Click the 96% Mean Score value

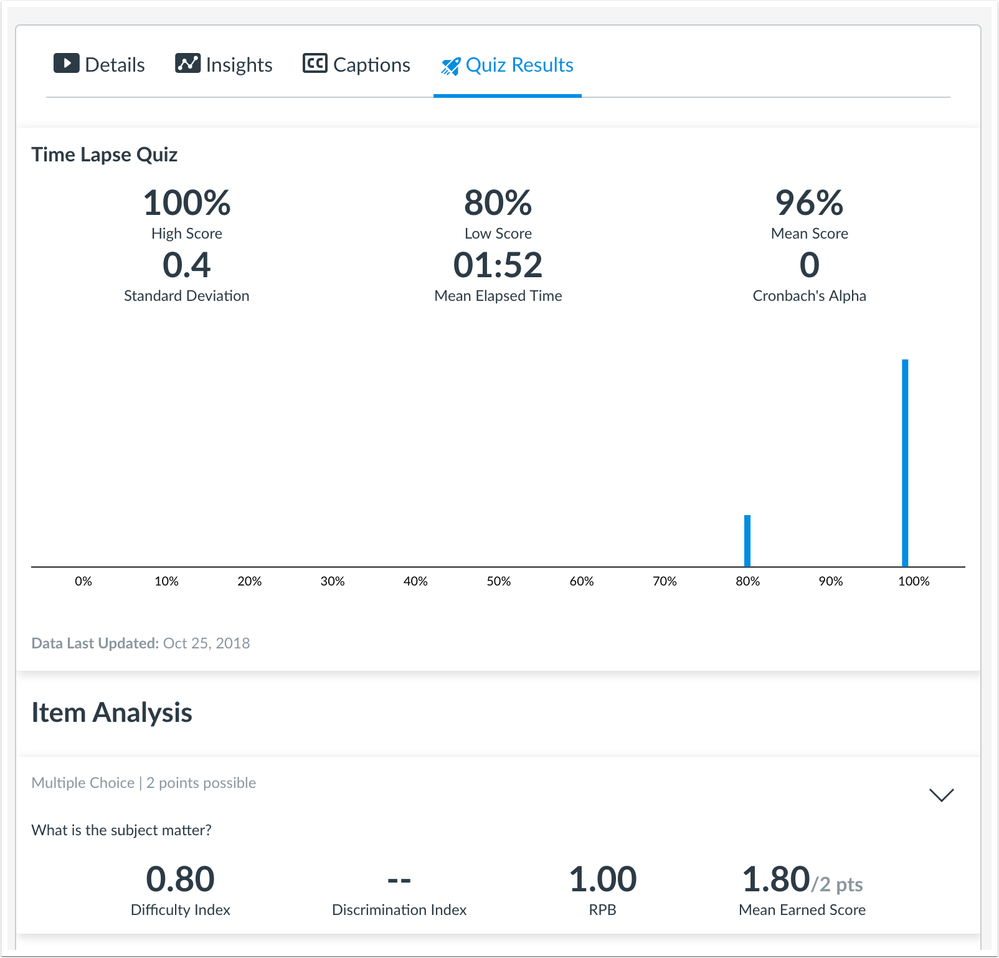[809, 203]
